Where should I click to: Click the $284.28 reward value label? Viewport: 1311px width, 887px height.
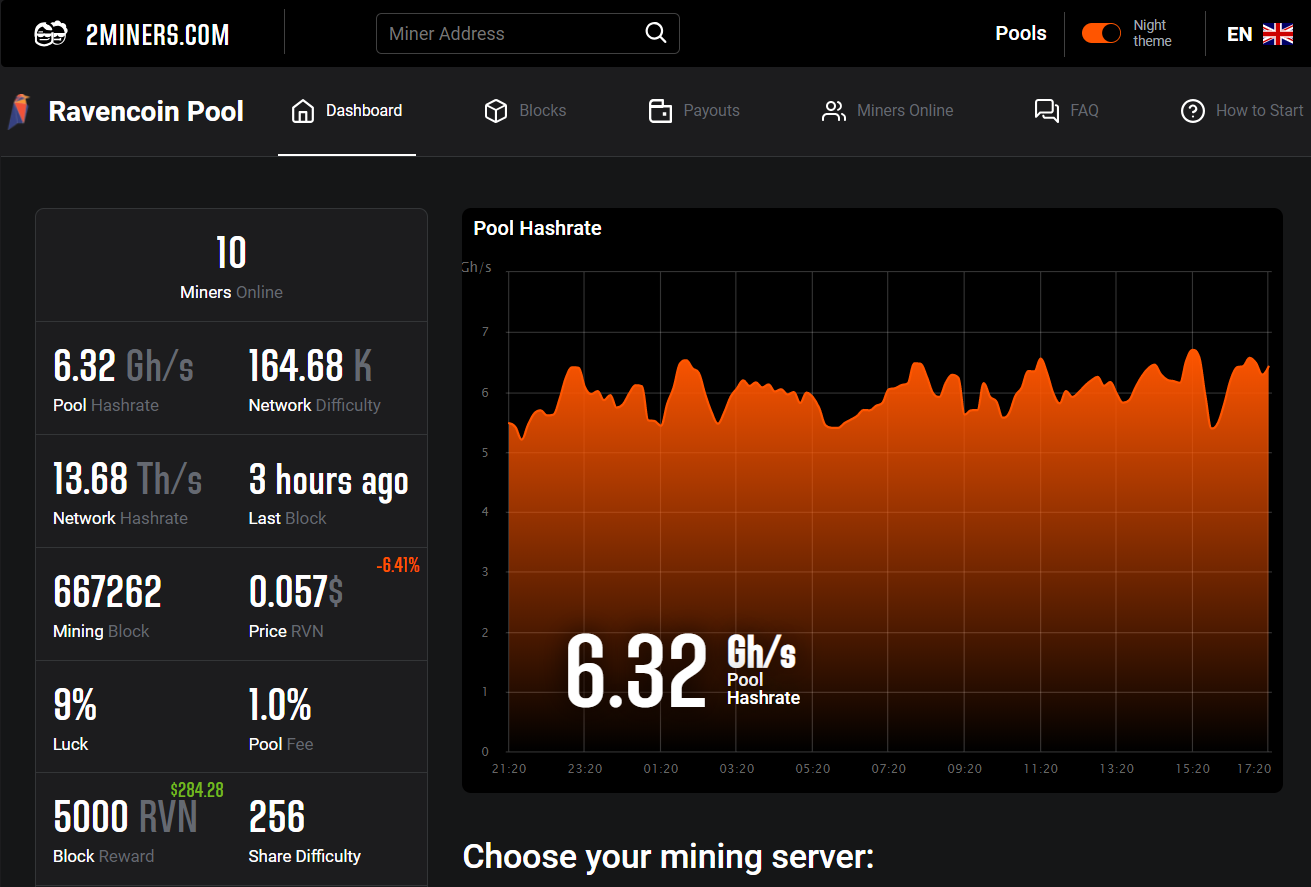click(x=197, y=790)
